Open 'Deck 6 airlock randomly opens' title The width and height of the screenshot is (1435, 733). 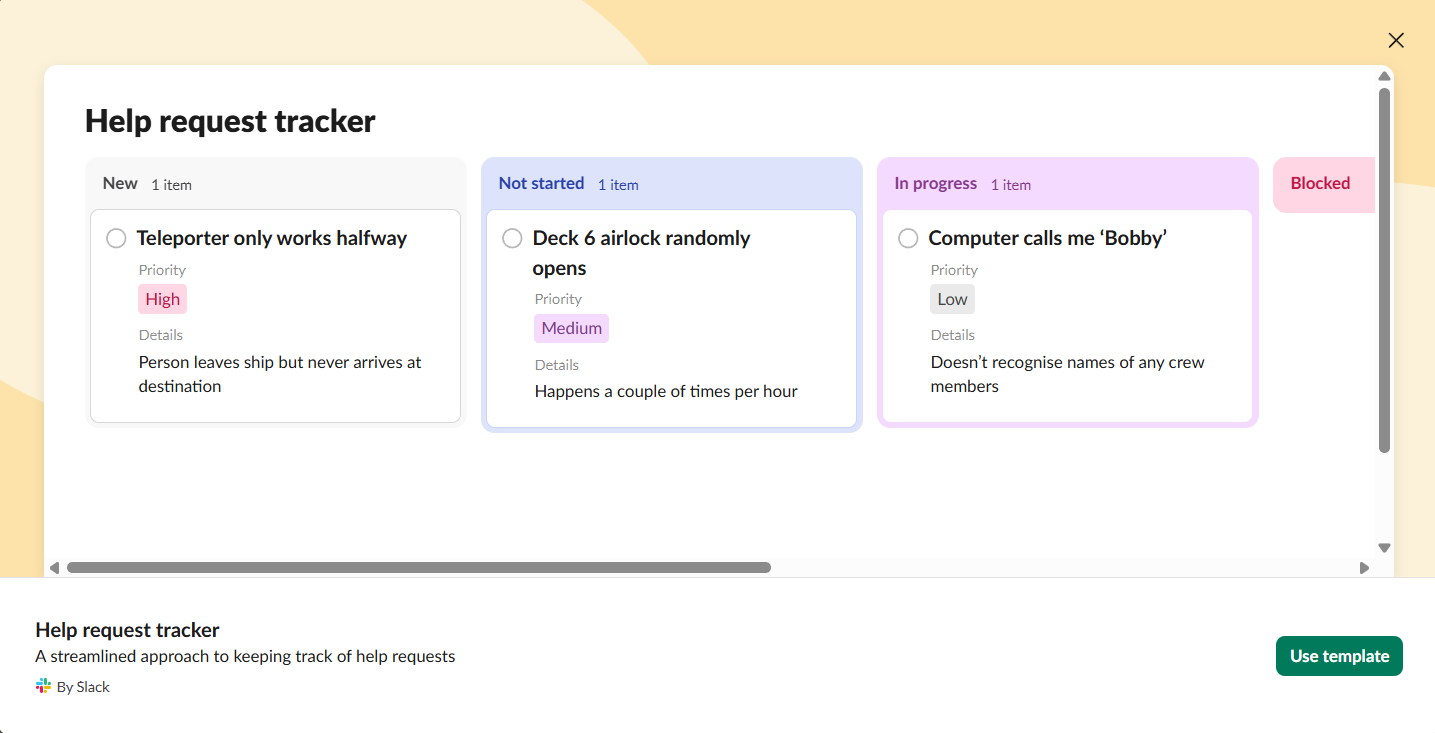[x=641, y=253]
